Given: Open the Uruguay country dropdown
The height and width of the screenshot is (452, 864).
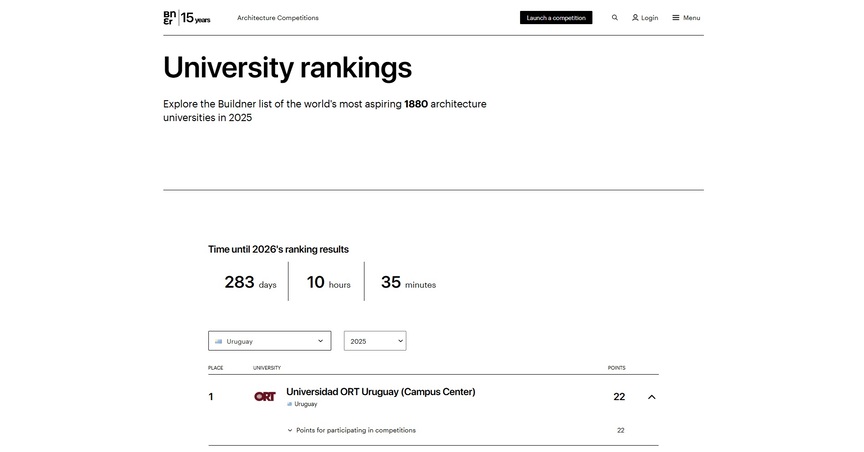Looking at the screenshot, I should [x=269, y=341].
